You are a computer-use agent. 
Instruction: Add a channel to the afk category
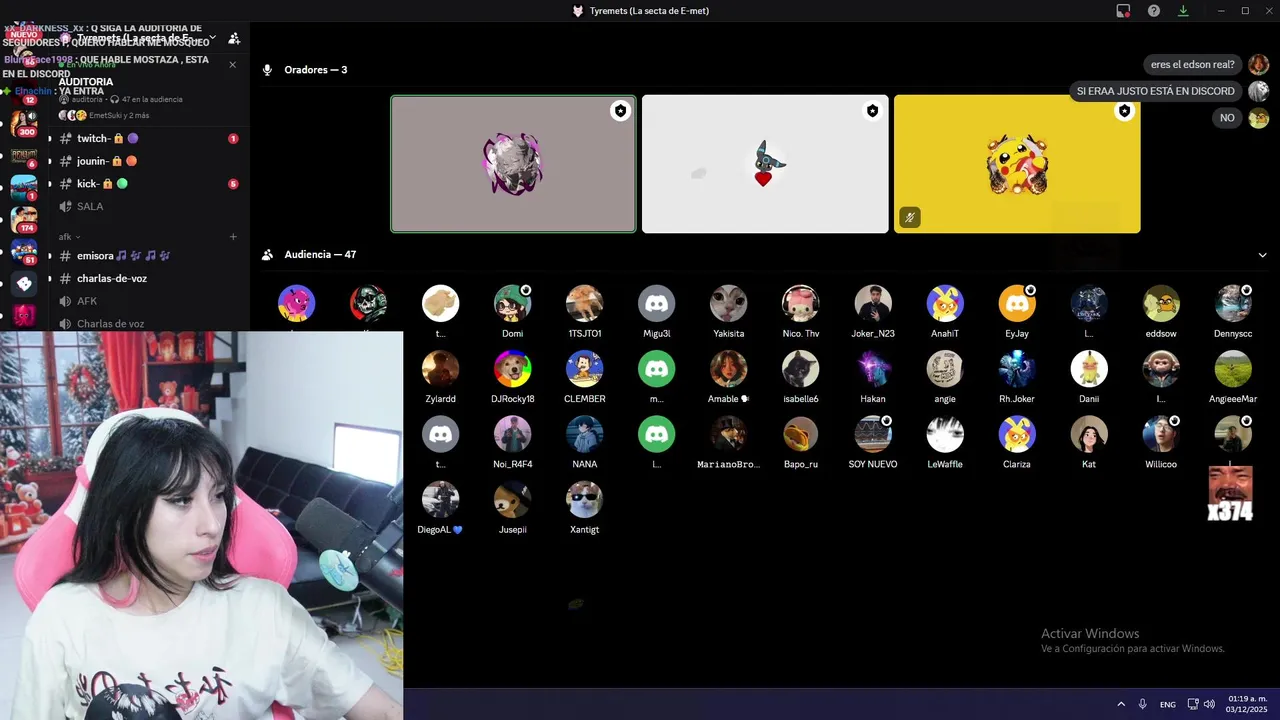(x=233, y=237)
